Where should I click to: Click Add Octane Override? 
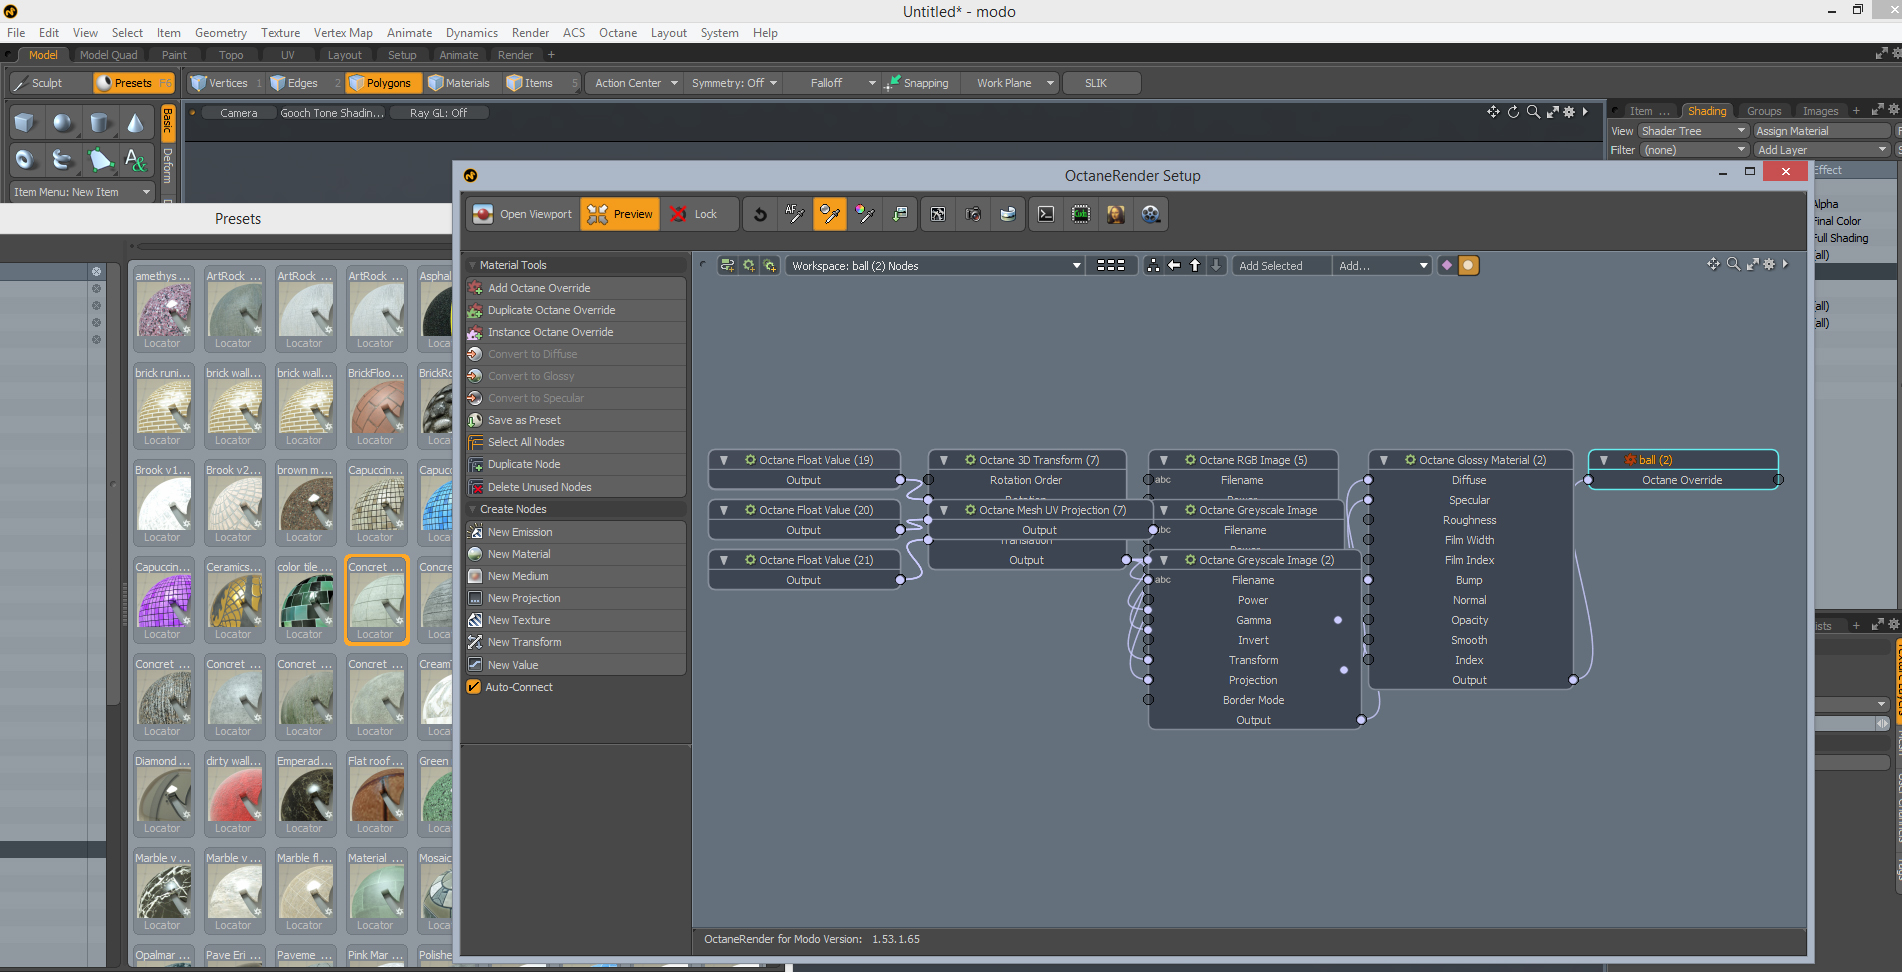[x=576, y=288]
